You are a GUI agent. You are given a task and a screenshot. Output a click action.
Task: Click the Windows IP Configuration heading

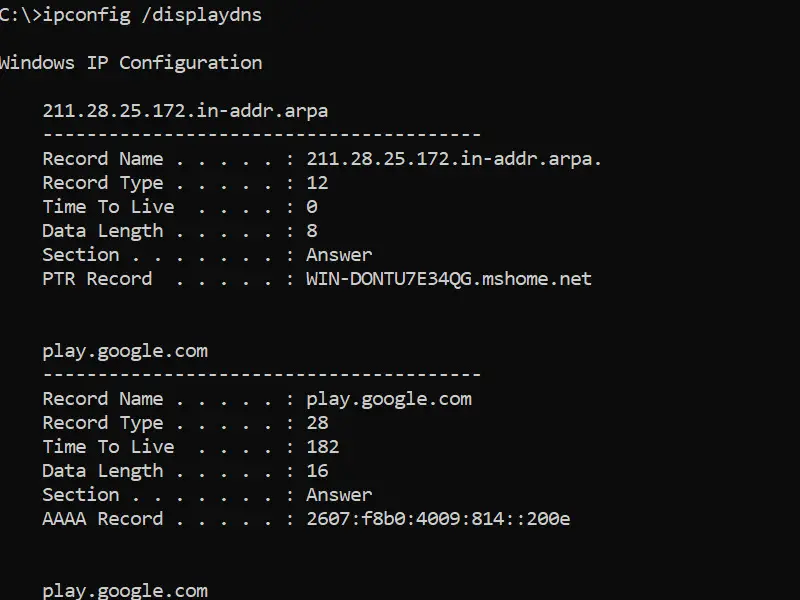(131, 63)
